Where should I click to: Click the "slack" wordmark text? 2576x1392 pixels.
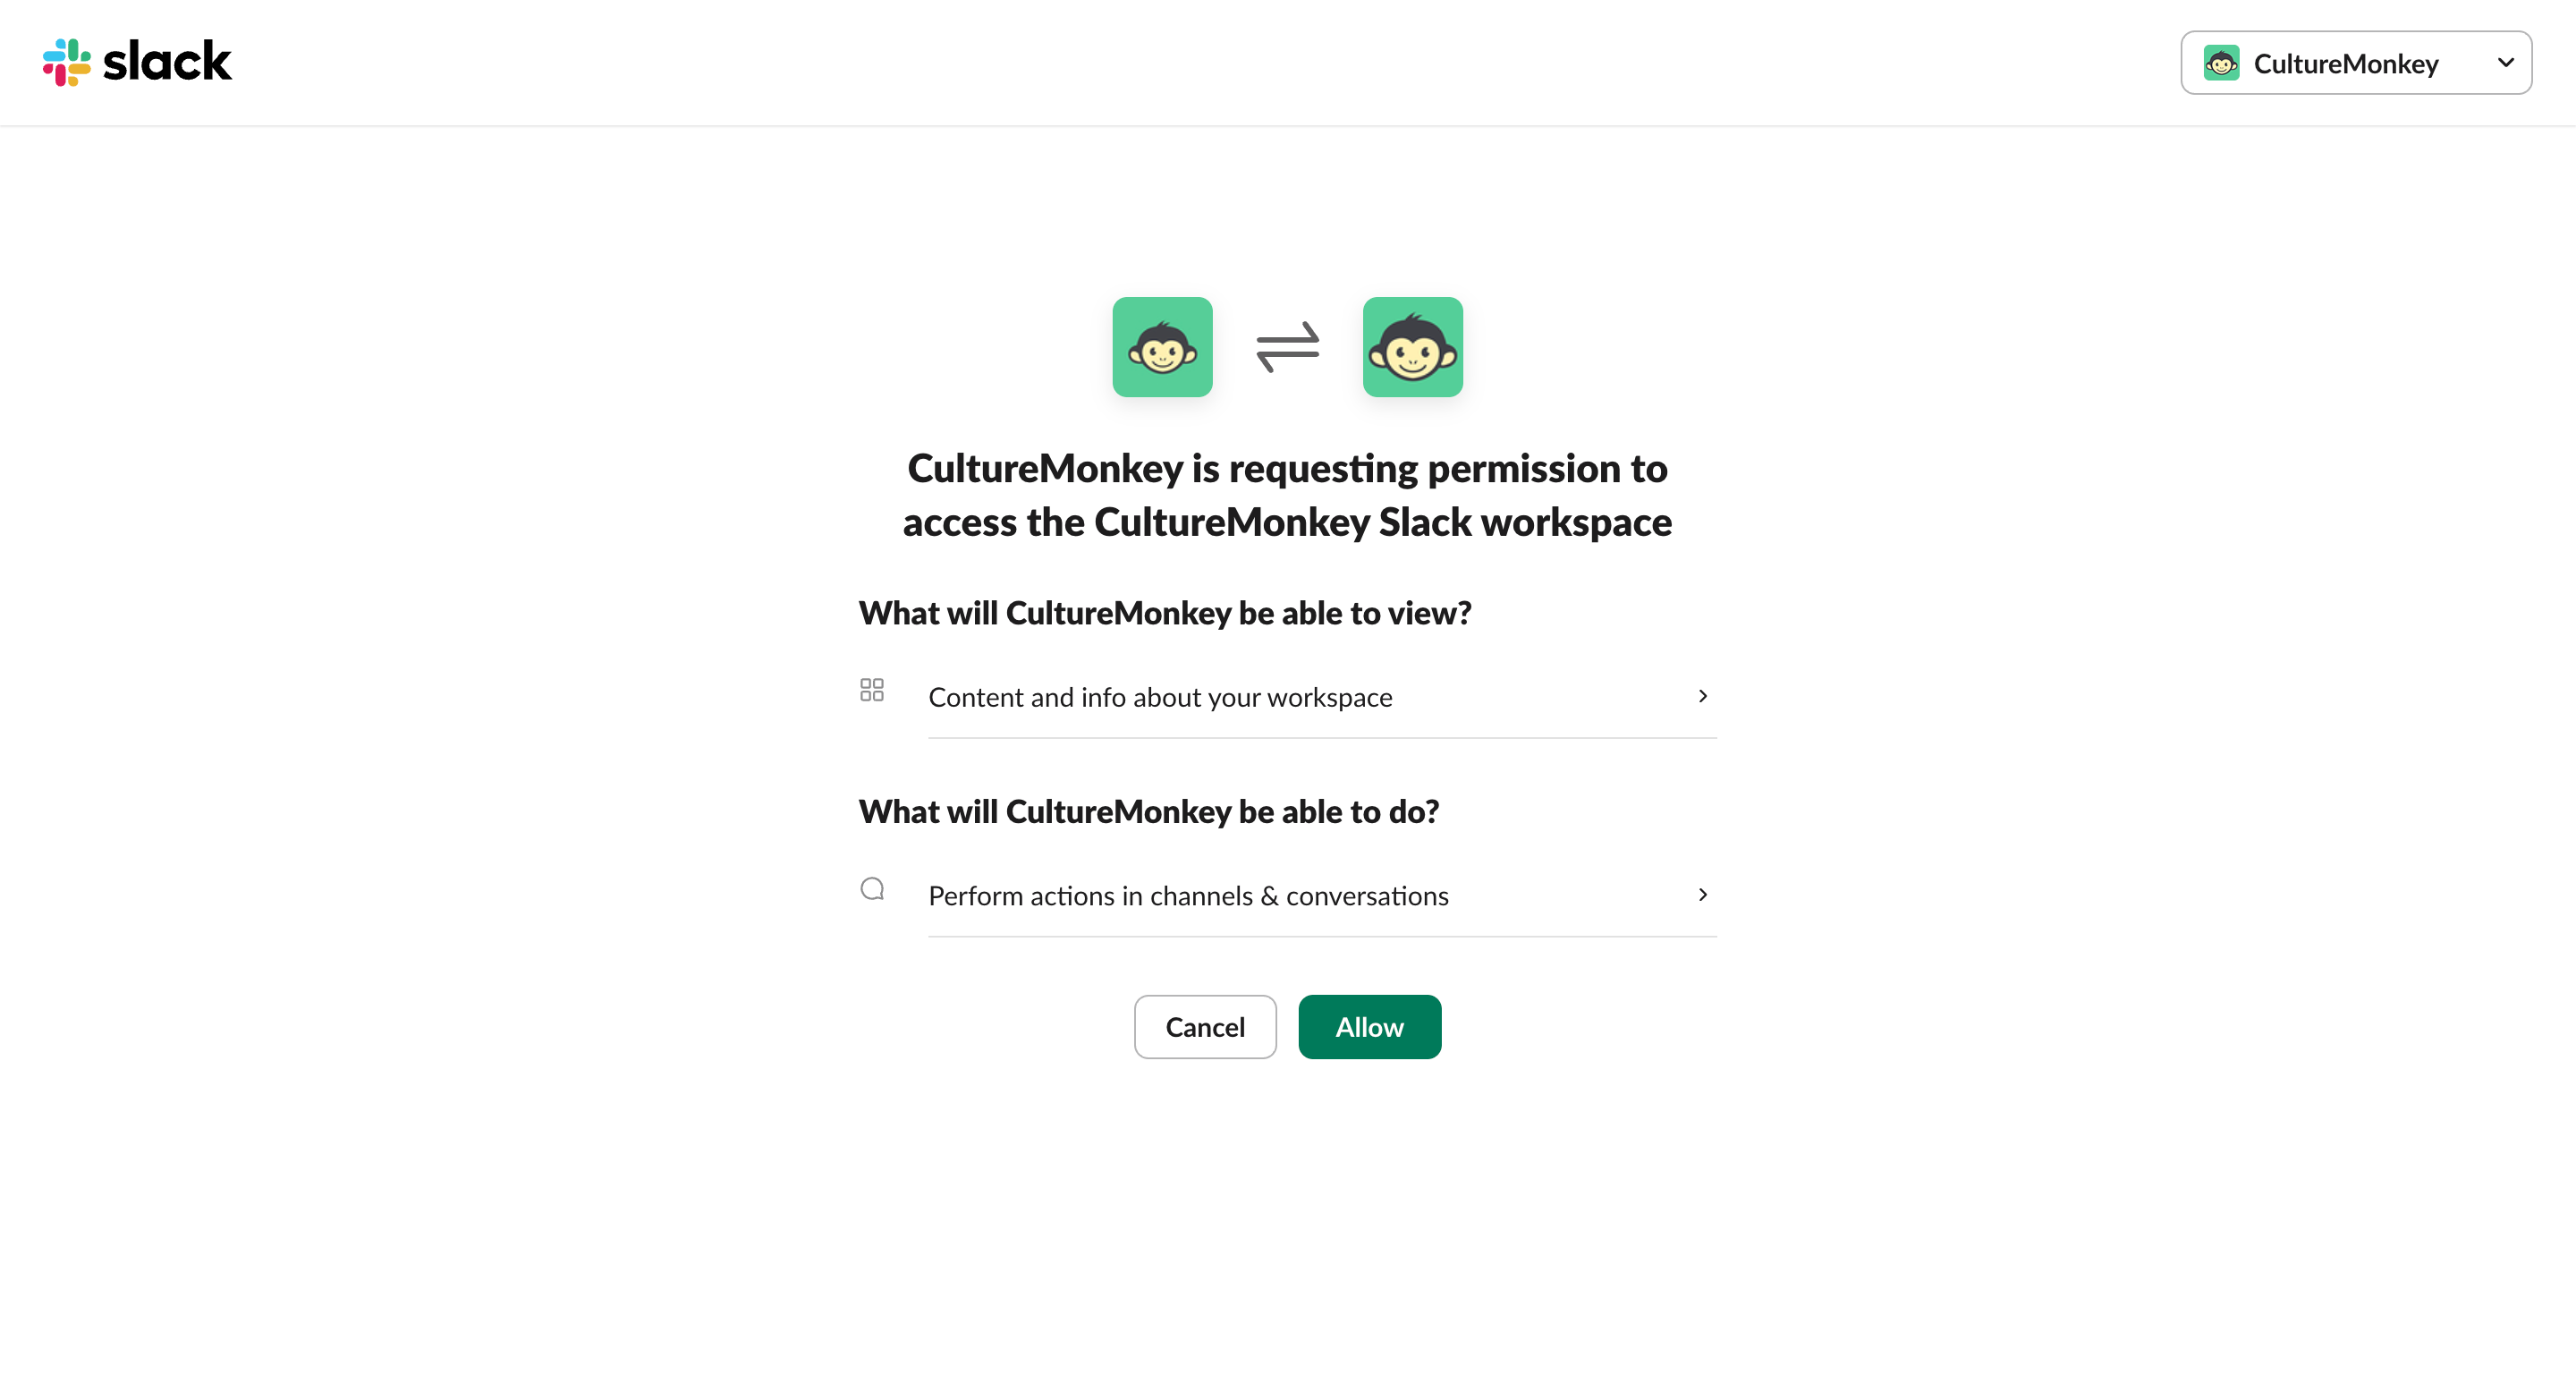pos(167,62)
